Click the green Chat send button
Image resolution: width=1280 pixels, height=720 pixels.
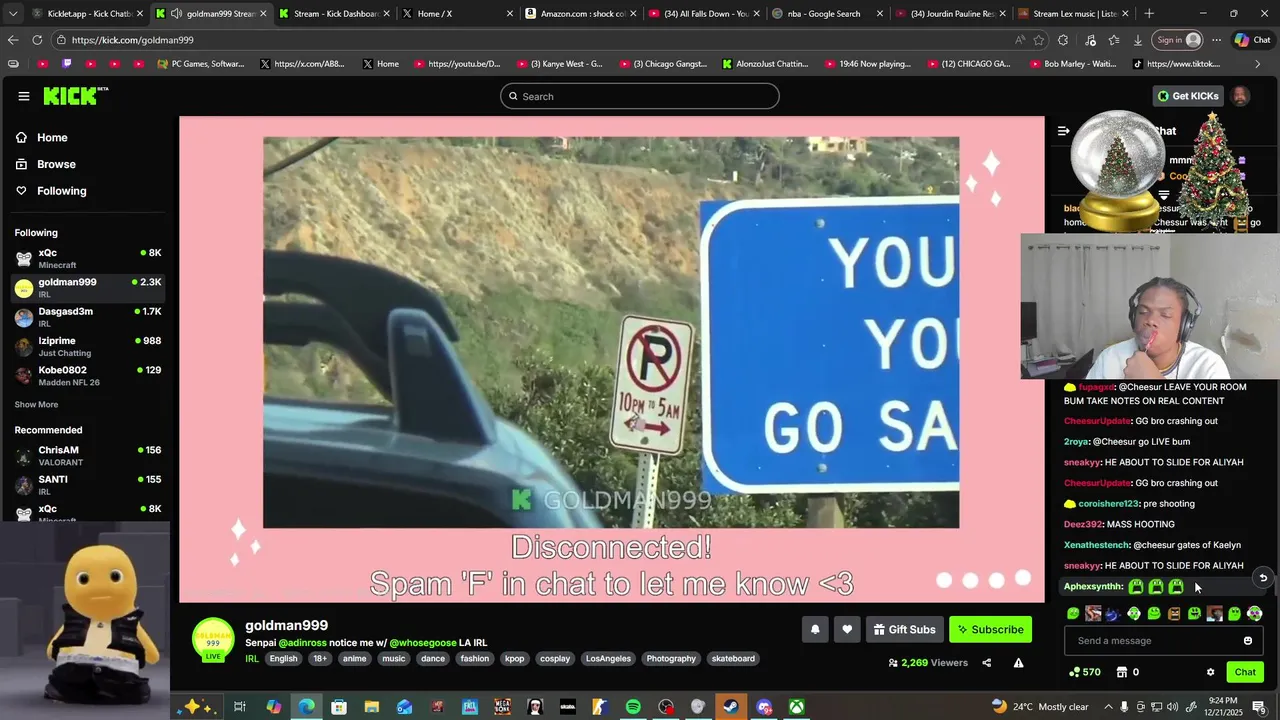click(x=1245, y=672)
